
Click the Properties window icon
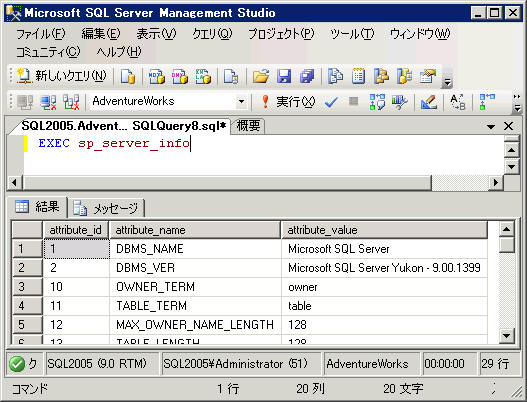(428, 76)
